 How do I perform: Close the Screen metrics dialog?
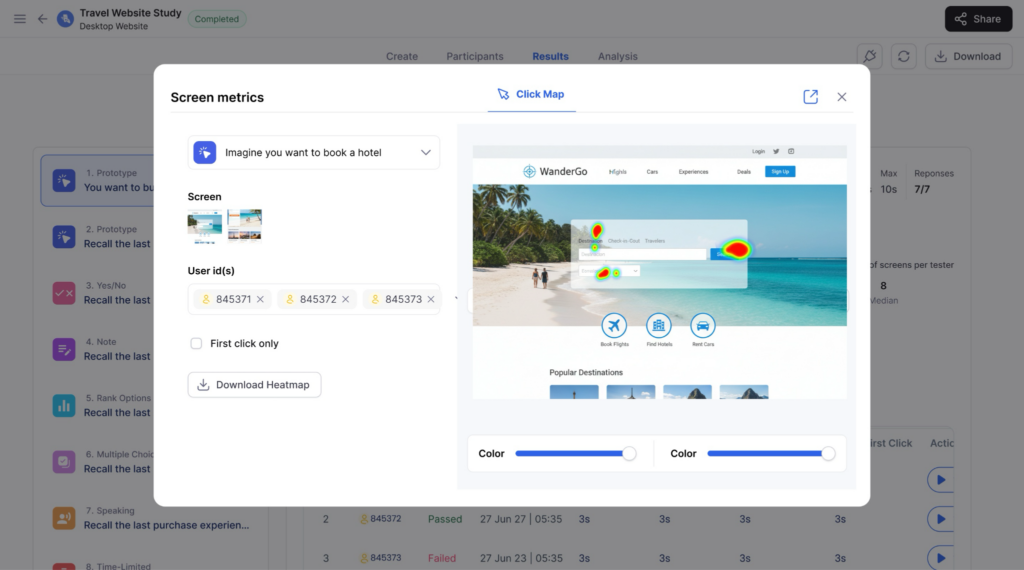842,97
